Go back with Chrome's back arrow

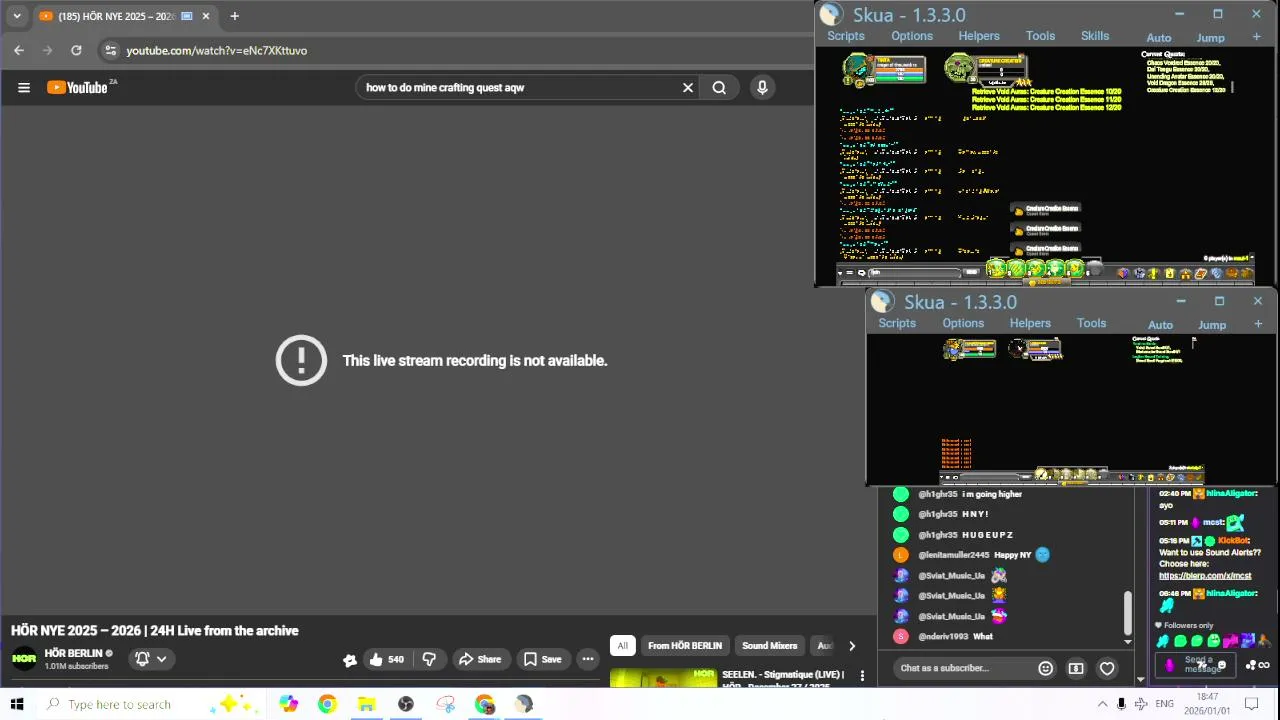tap(19, 50)
